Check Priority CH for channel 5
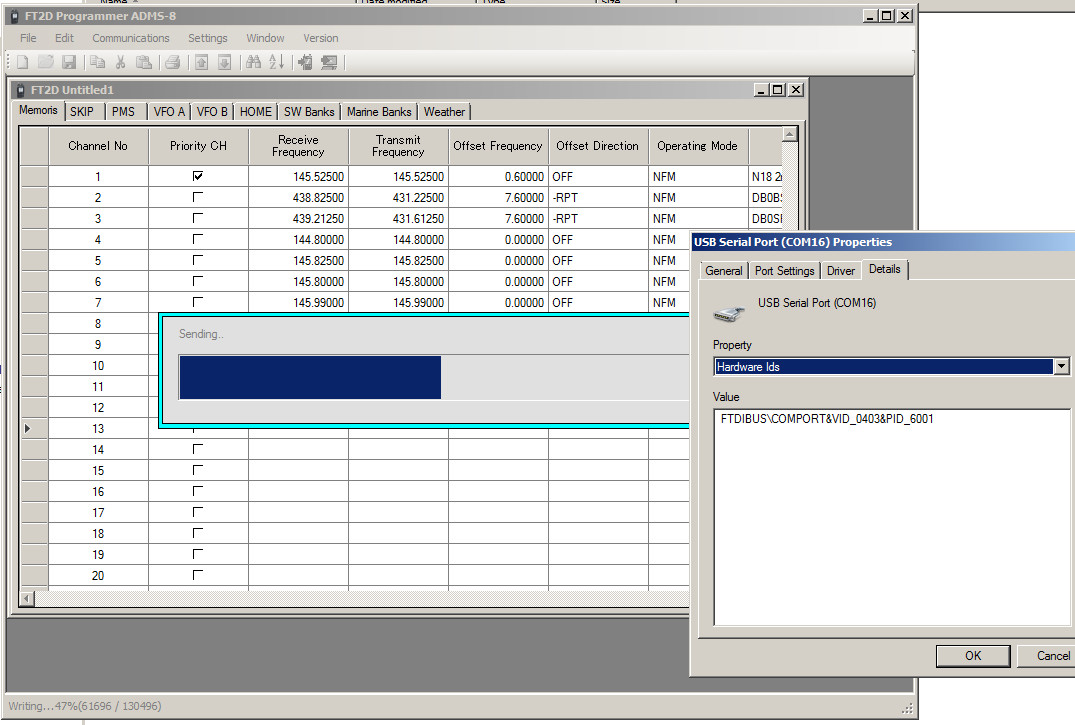Viewport: 1075px width, 725px height. click(x=197, y=260)
